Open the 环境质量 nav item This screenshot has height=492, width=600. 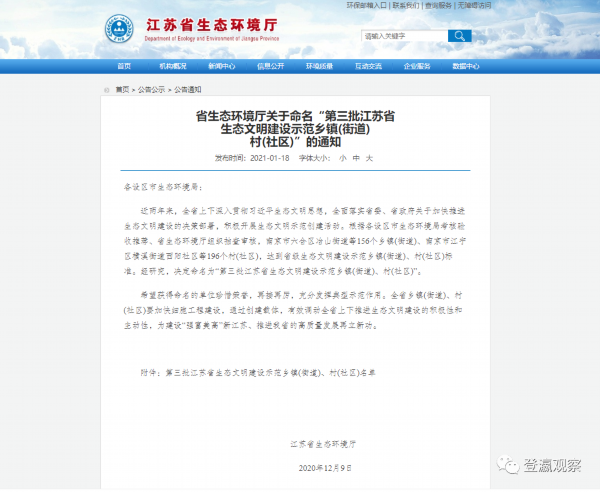(320, 66)
